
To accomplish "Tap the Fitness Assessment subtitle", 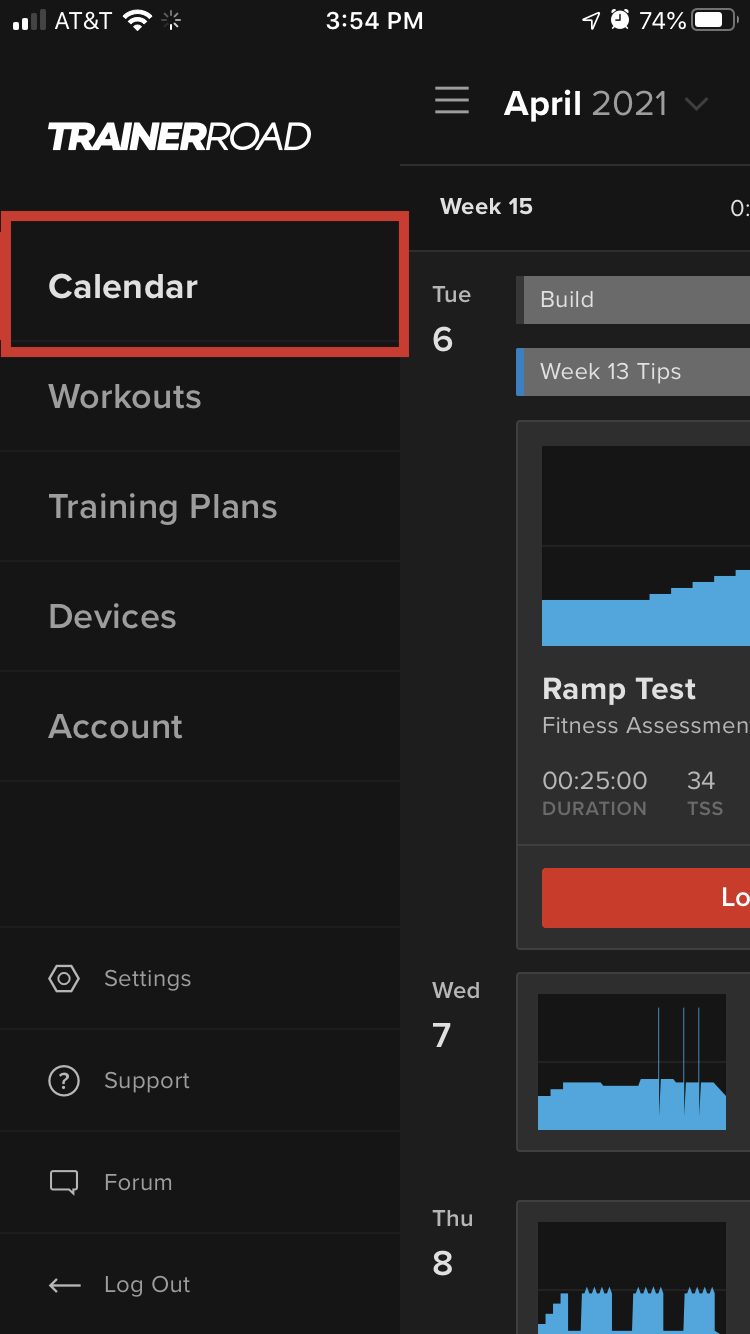I will [646, 726].
